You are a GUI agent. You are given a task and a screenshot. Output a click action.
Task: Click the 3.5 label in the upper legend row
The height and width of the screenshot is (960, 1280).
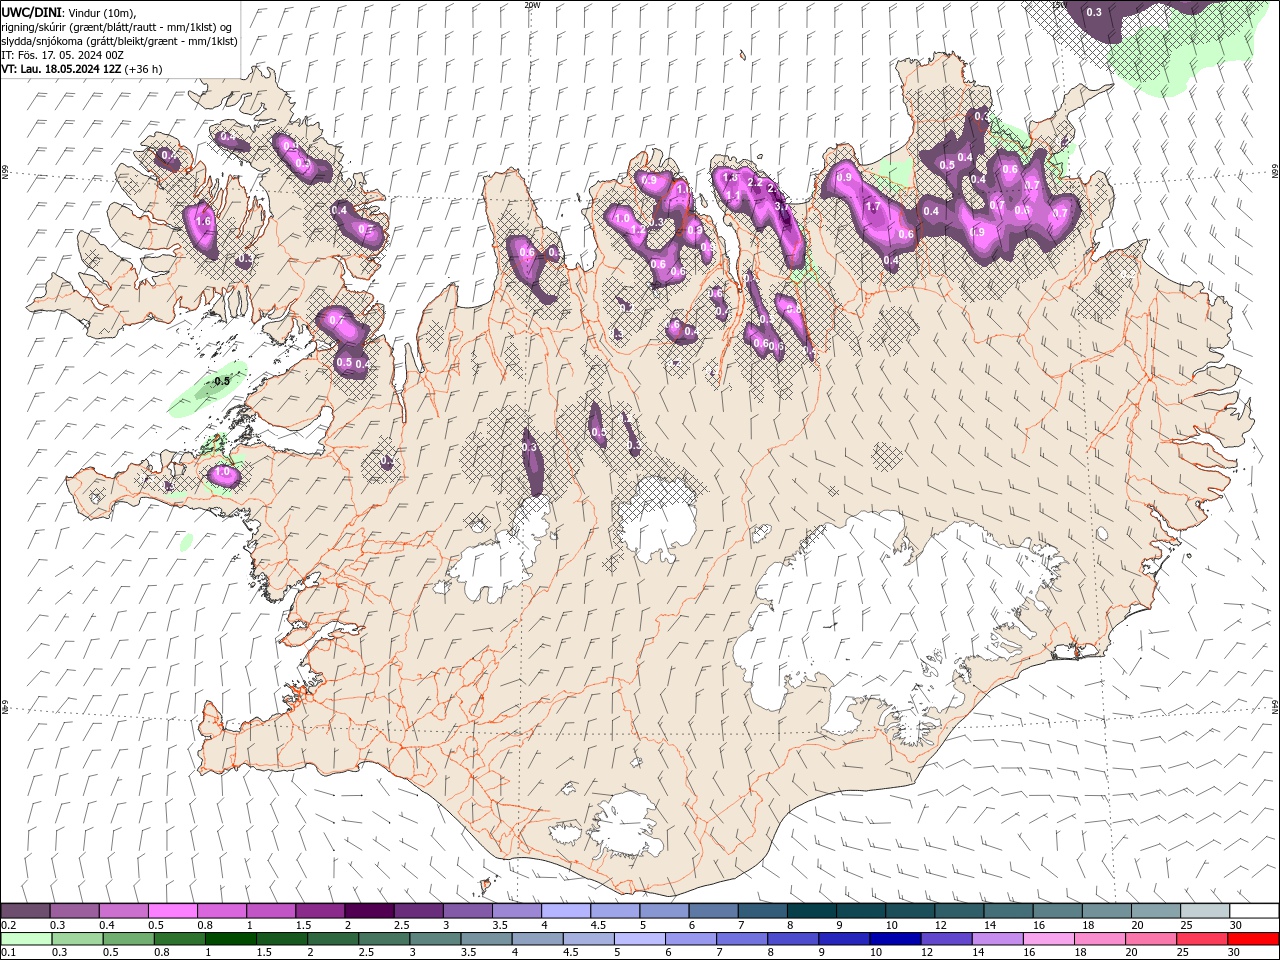click(499, 925)
